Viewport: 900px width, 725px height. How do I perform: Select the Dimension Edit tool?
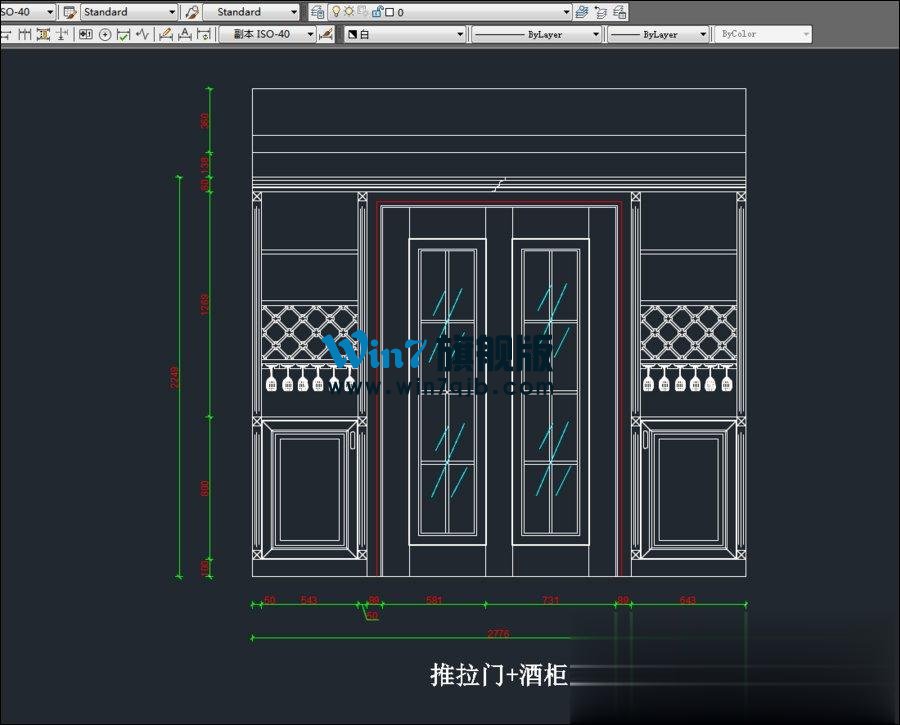[166, 34]
